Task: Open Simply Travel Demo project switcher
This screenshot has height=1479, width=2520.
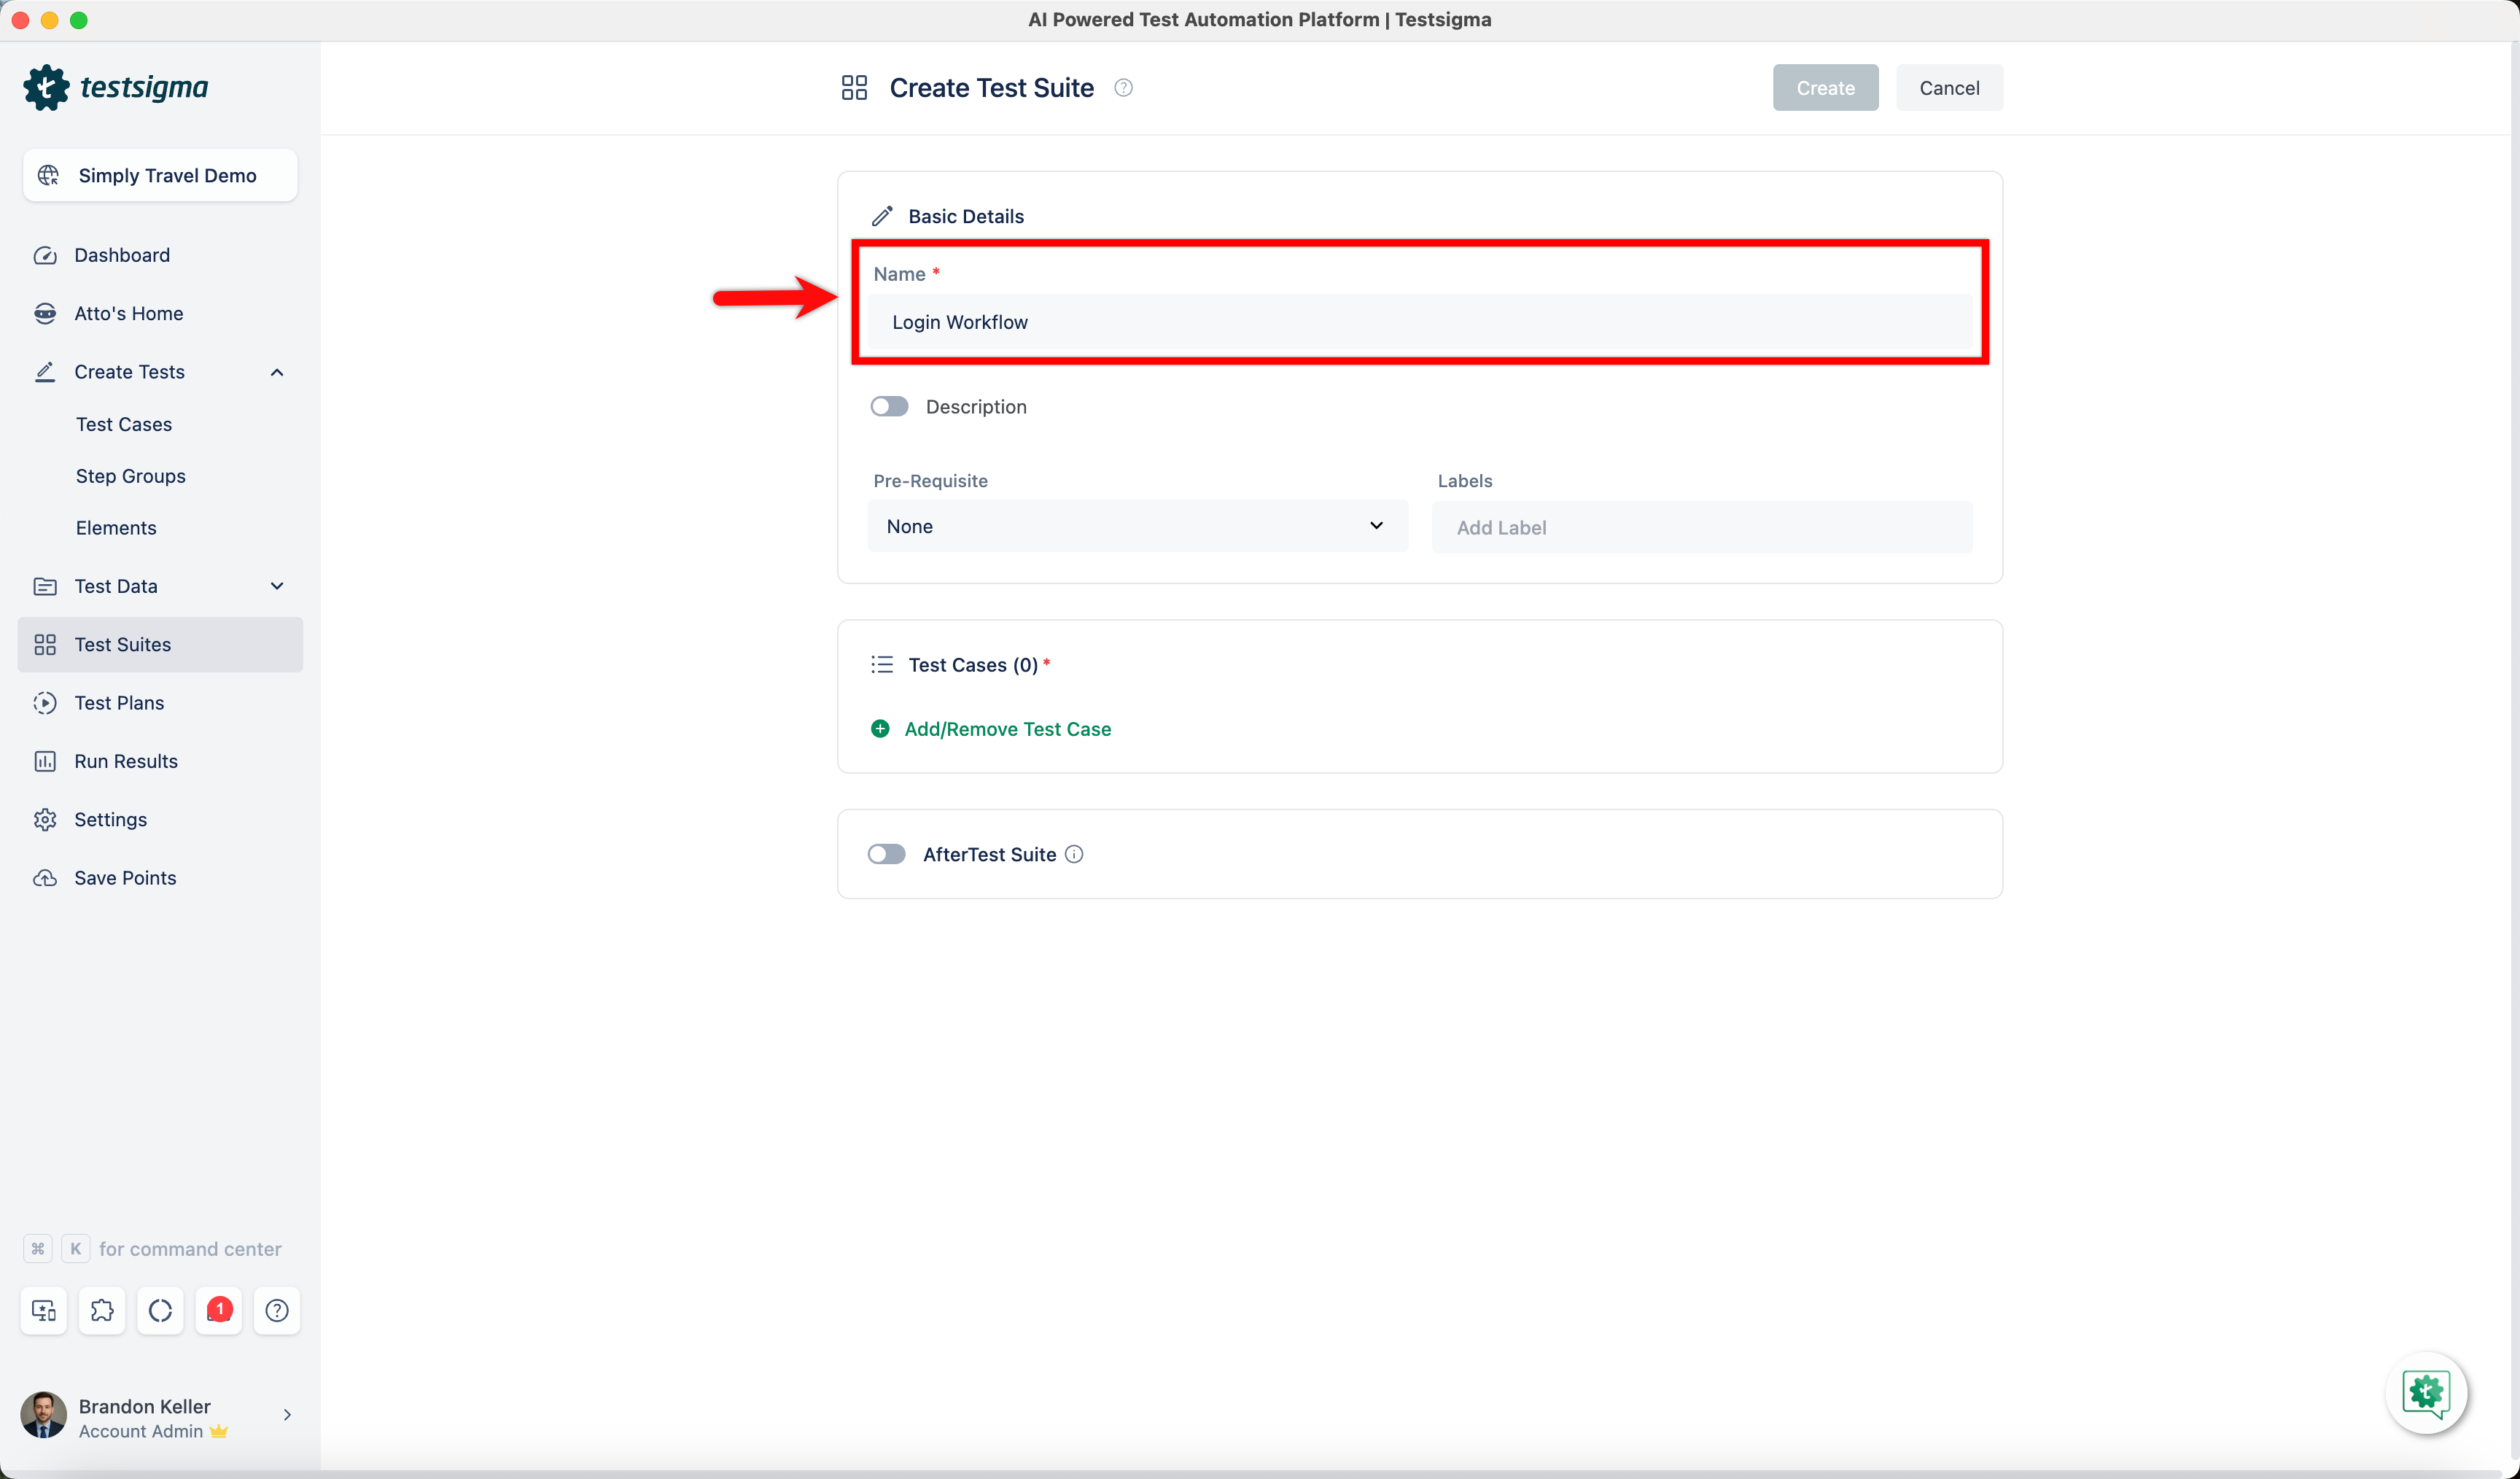Action: (x=160, y=175)
